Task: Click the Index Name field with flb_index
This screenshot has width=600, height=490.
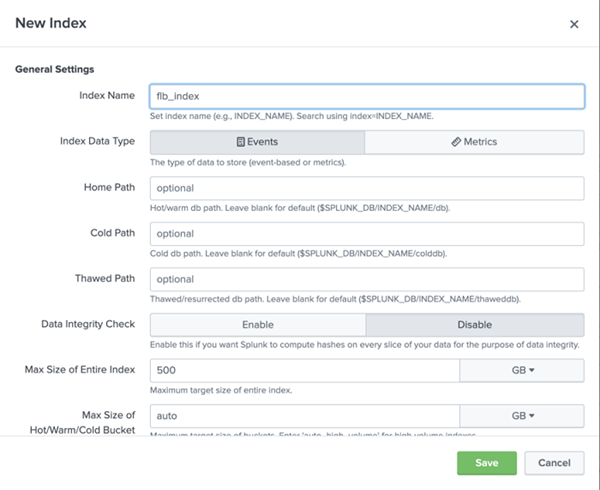Action: [367, 96]
